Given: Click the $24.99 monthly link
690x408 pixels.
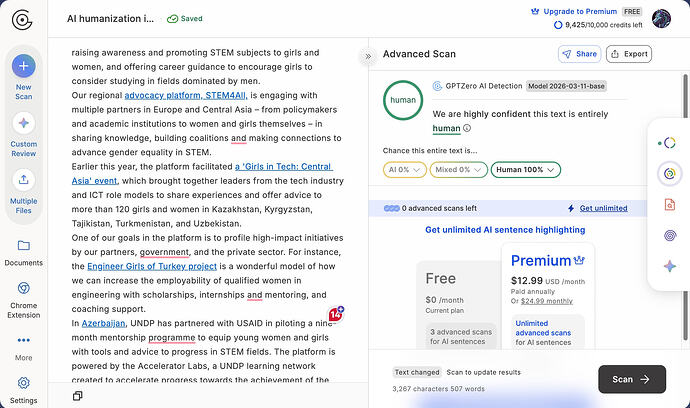Looking at the screenshot, I should [547, 301].
